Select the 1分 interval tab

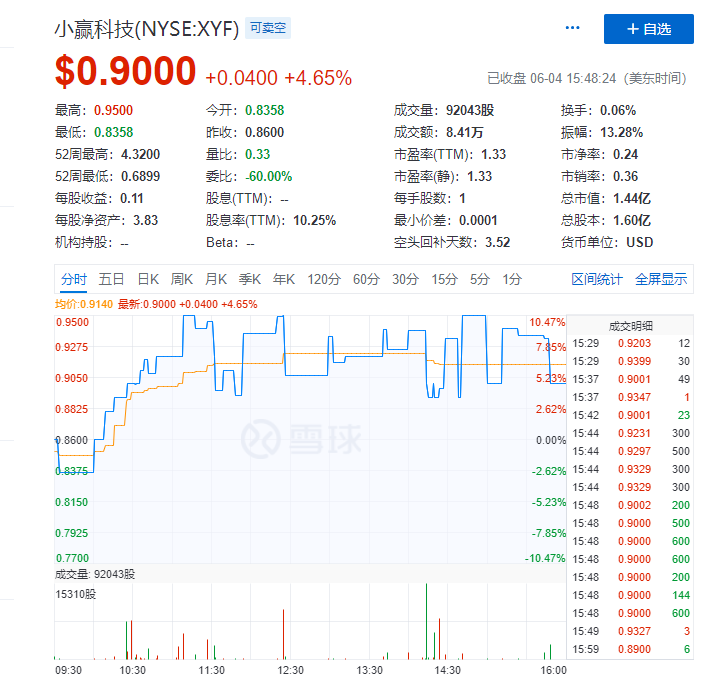pyautogui.click(x=512, y=279)
